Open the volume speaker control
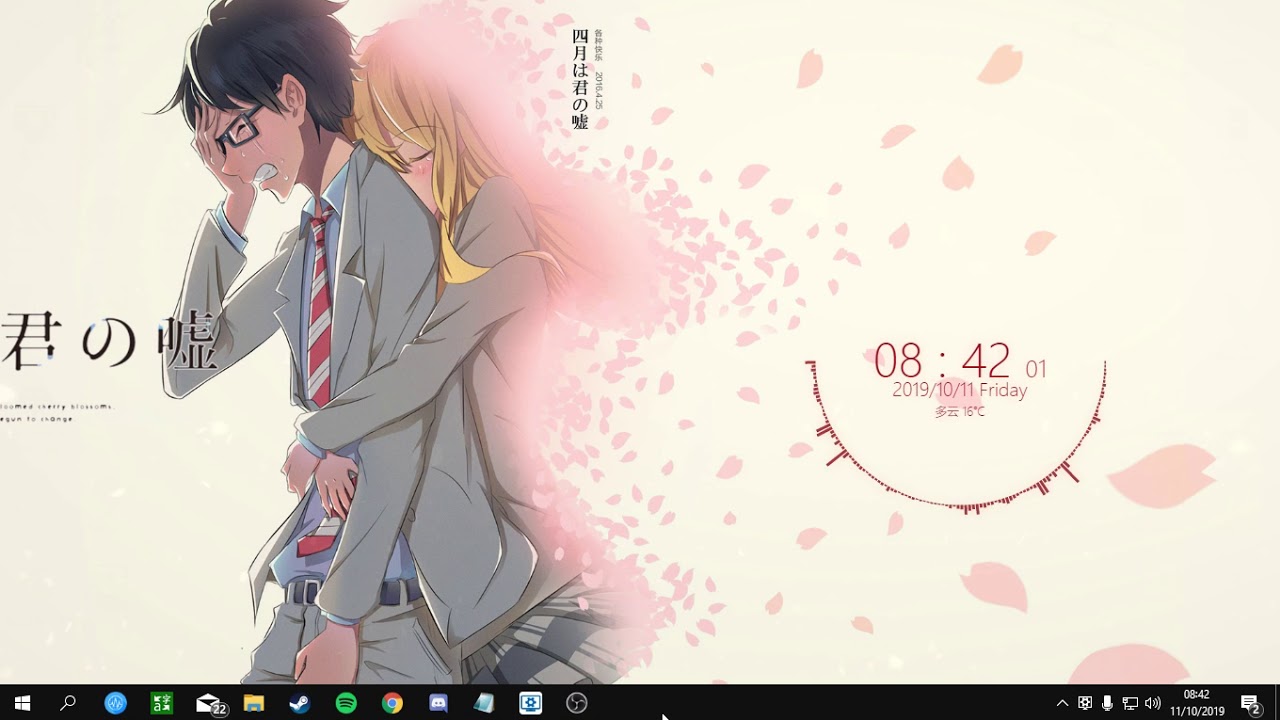Viewport: 1280px width, 720px height. [1153, 703]
